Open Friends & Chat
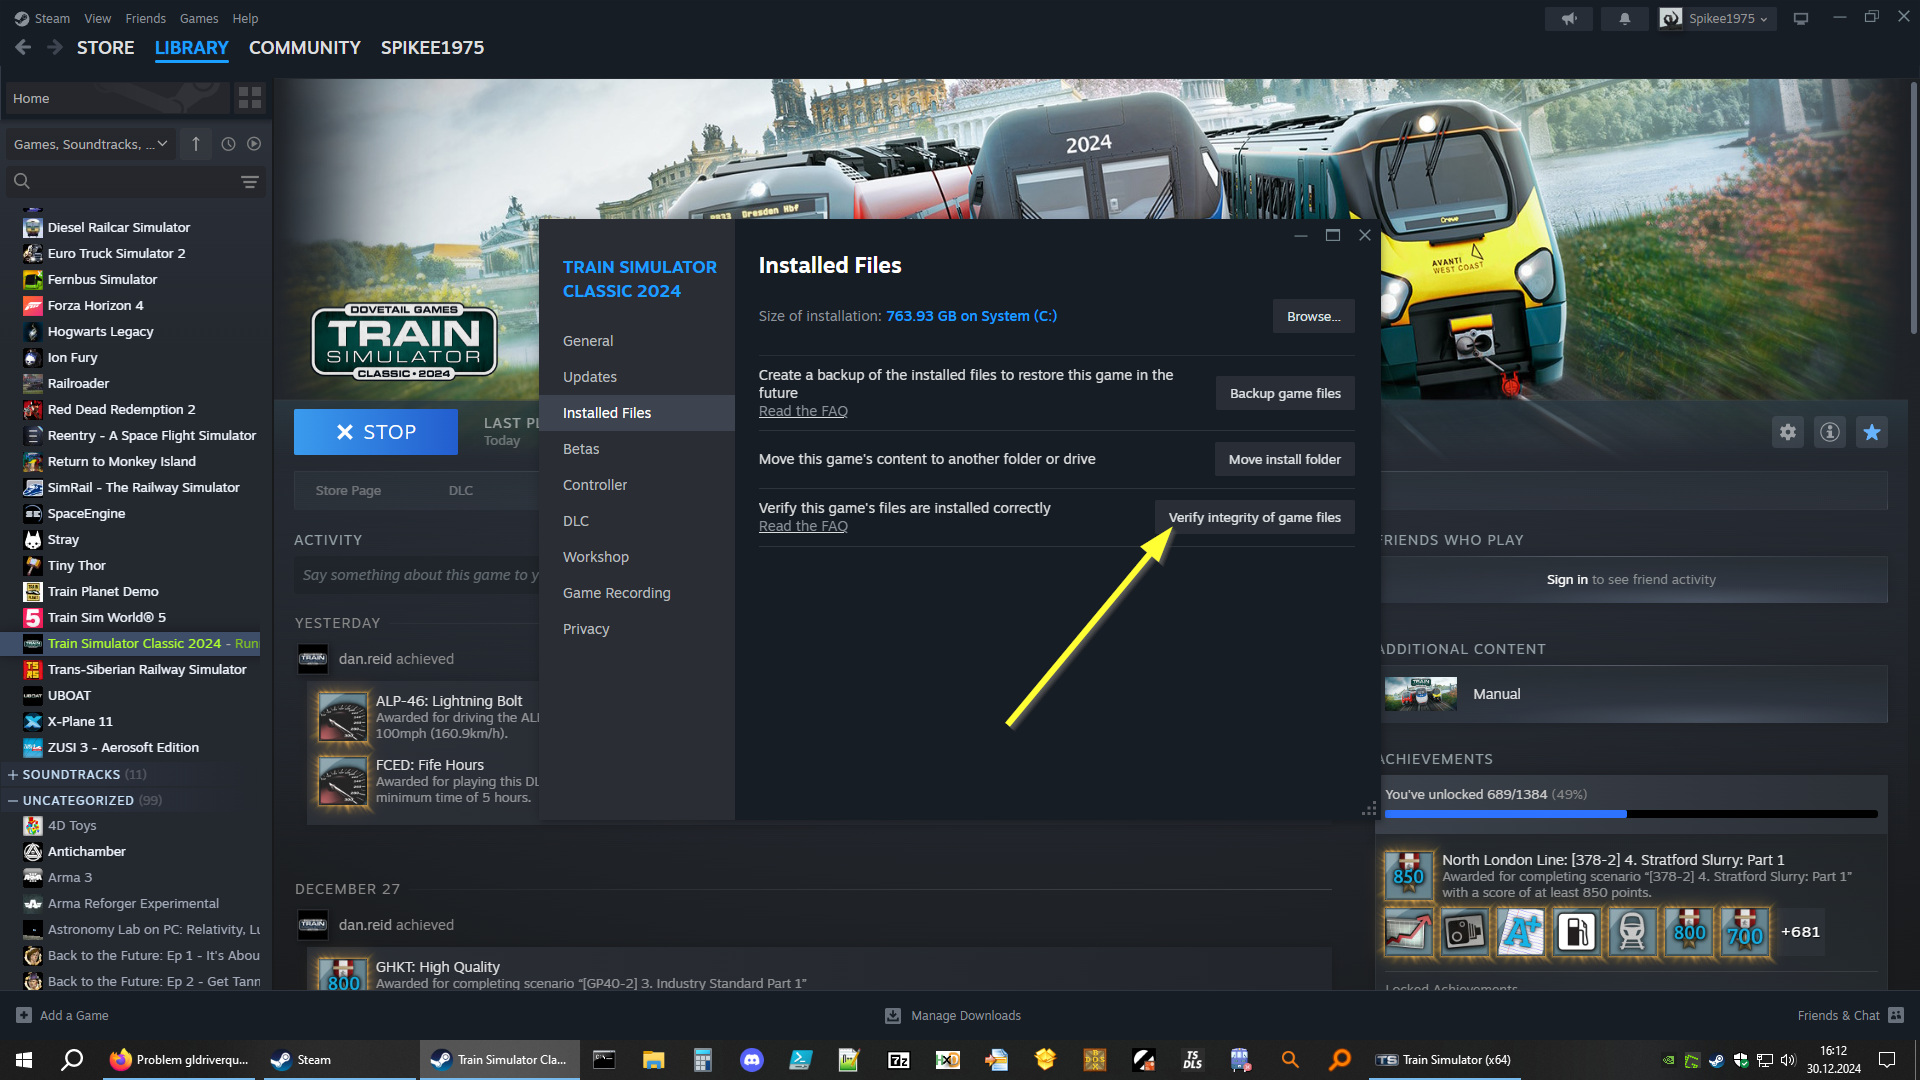 point(1850,1015)
